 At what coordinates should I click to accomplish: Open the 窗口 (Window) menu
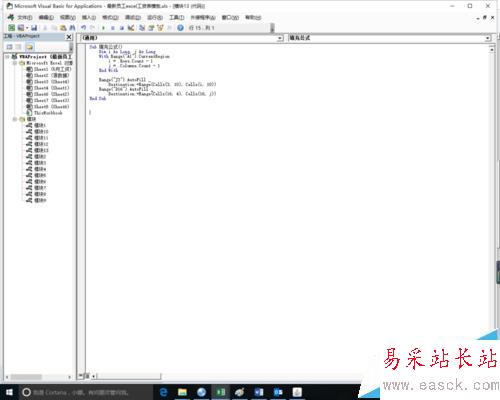click(230, 17)
